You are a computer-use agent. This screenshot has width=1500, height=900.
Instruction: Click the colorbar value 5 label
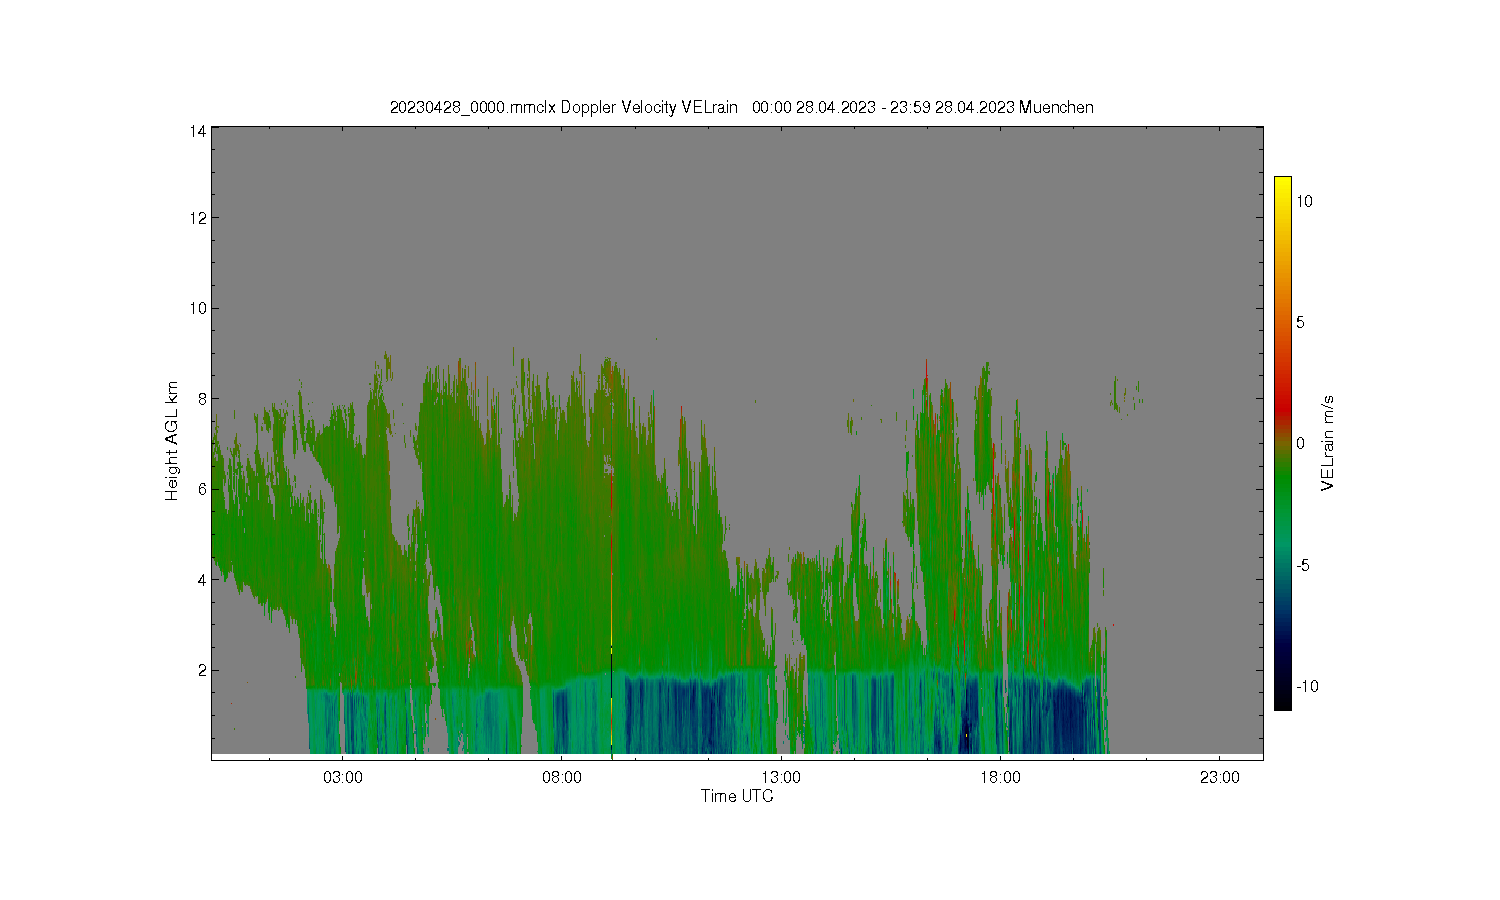click(1300, 322)
